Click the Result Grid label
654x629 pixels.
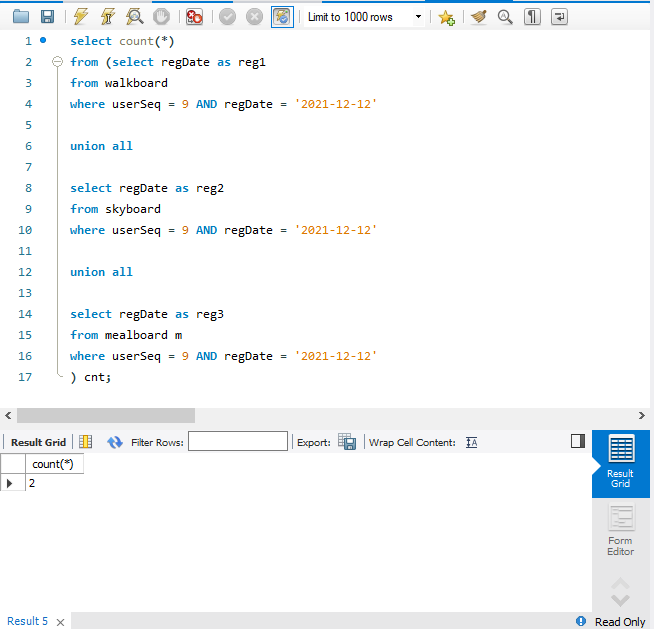pyautogui.click(x=38, y=442)
